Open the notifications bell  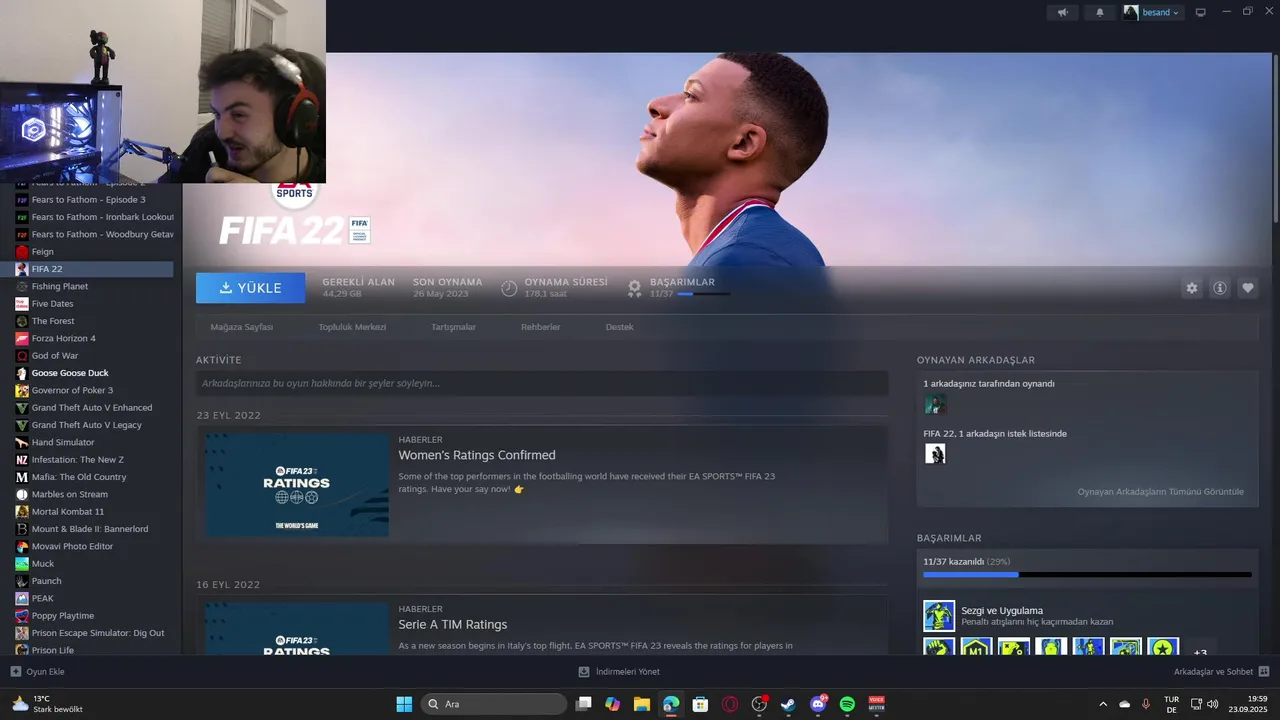[x=1100, y=12]
